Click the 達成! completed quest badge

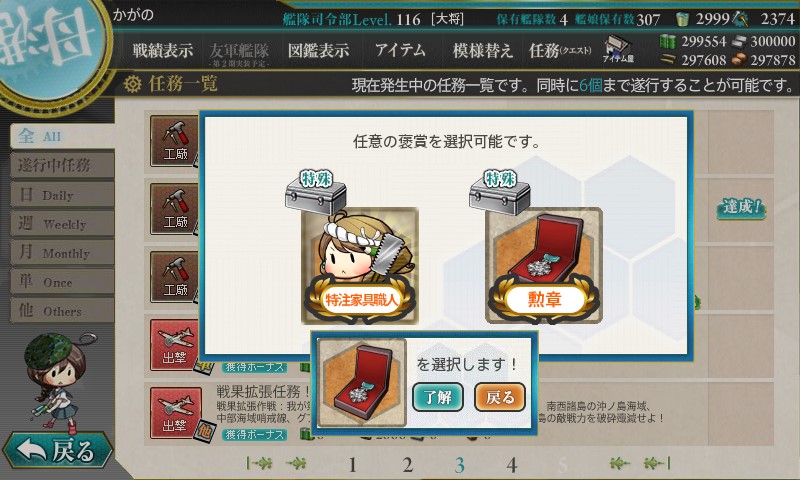[741, 207]
